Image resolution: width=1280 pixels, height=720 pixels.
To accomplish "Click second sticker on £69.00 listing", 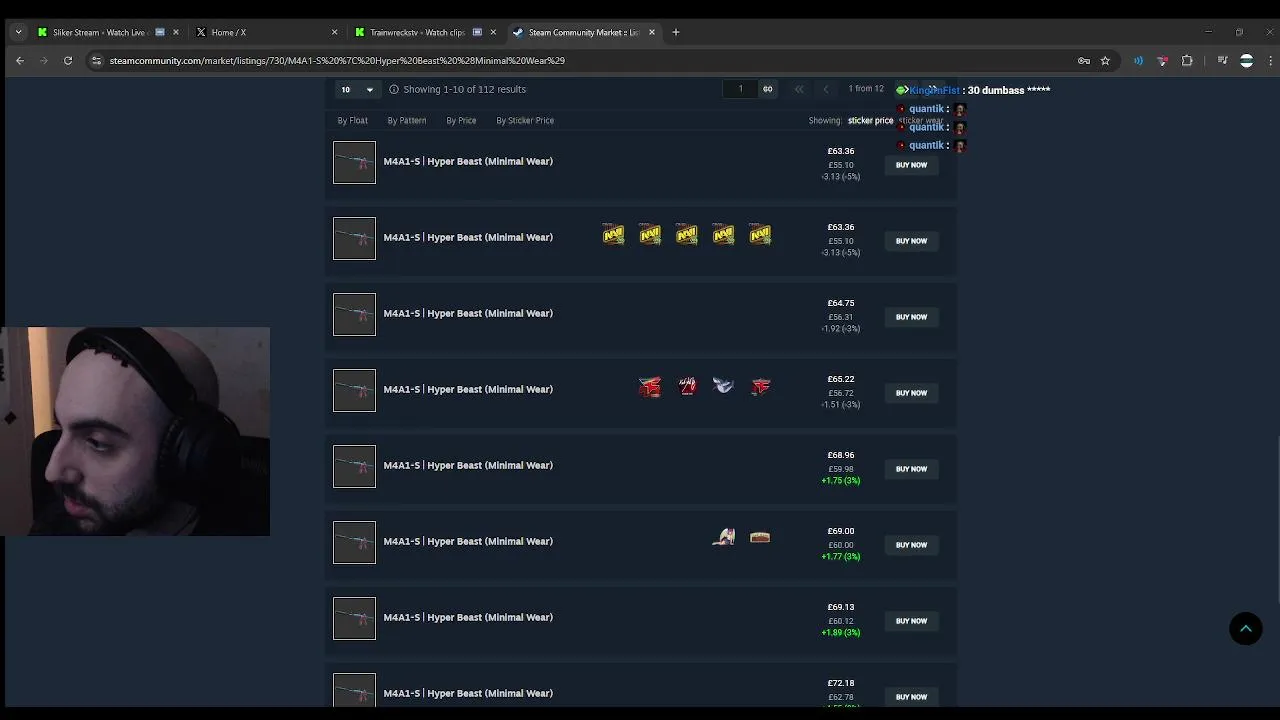I will (x=760, y=538).
